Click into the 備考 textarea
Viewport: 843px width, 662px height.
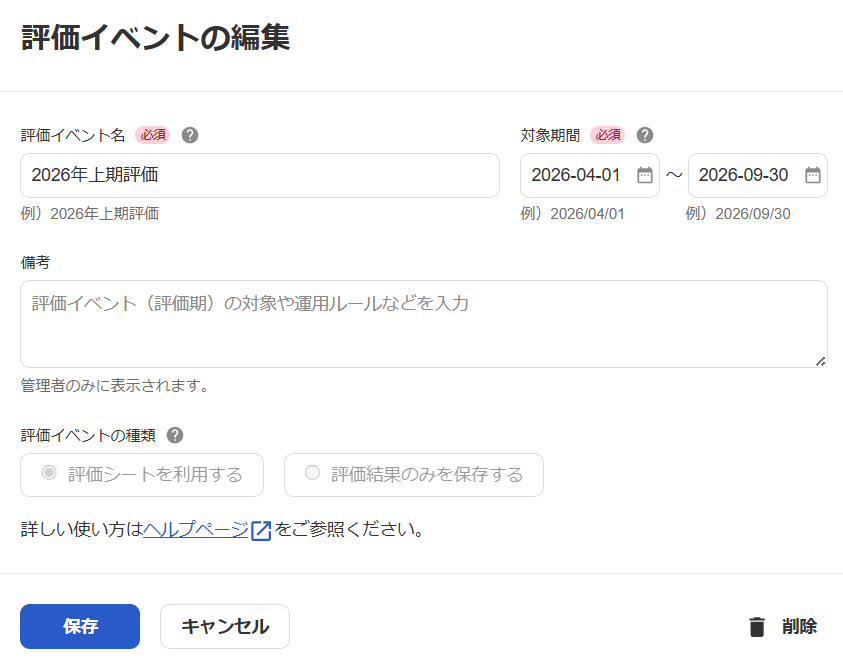424,324
